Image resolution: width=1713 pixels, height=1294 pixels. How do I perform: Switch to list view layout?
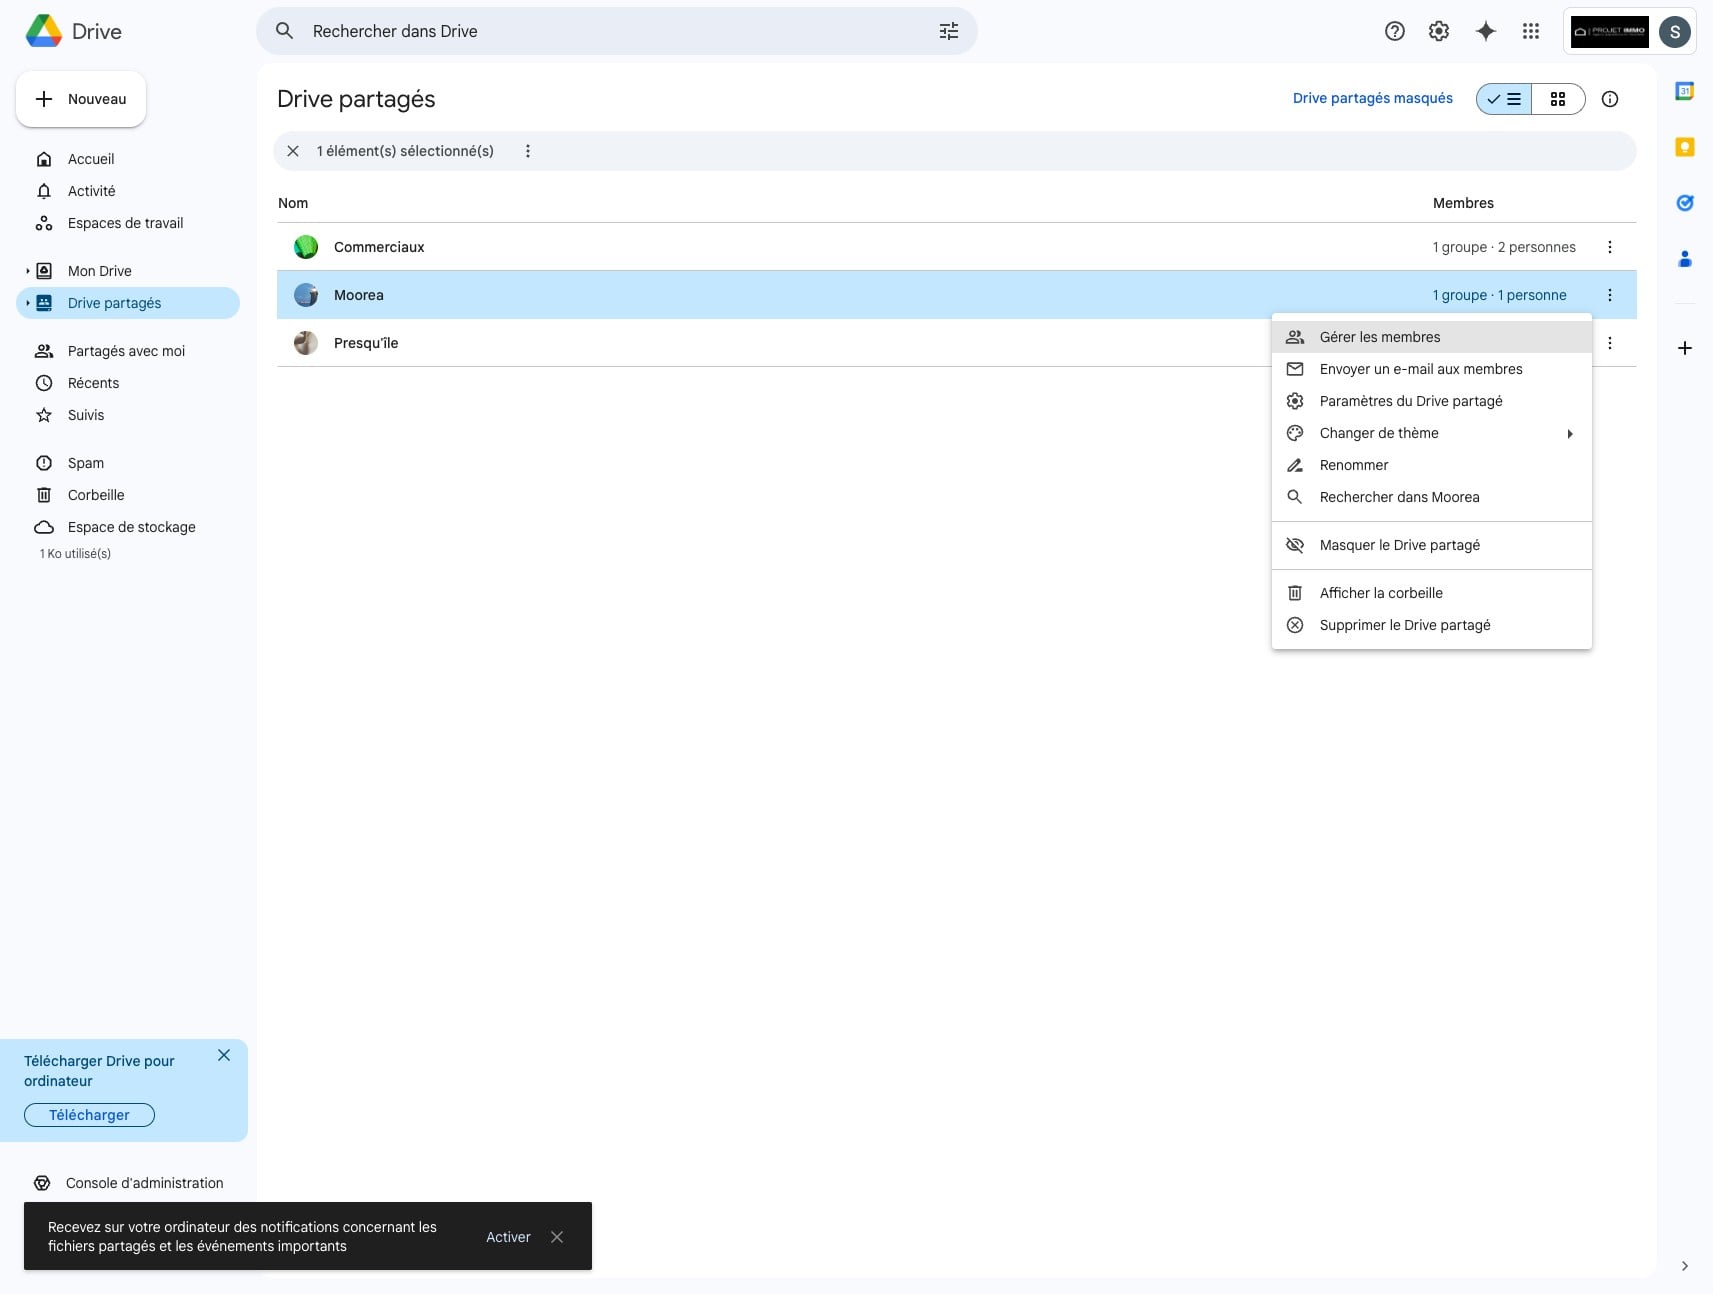point(1504,99)
